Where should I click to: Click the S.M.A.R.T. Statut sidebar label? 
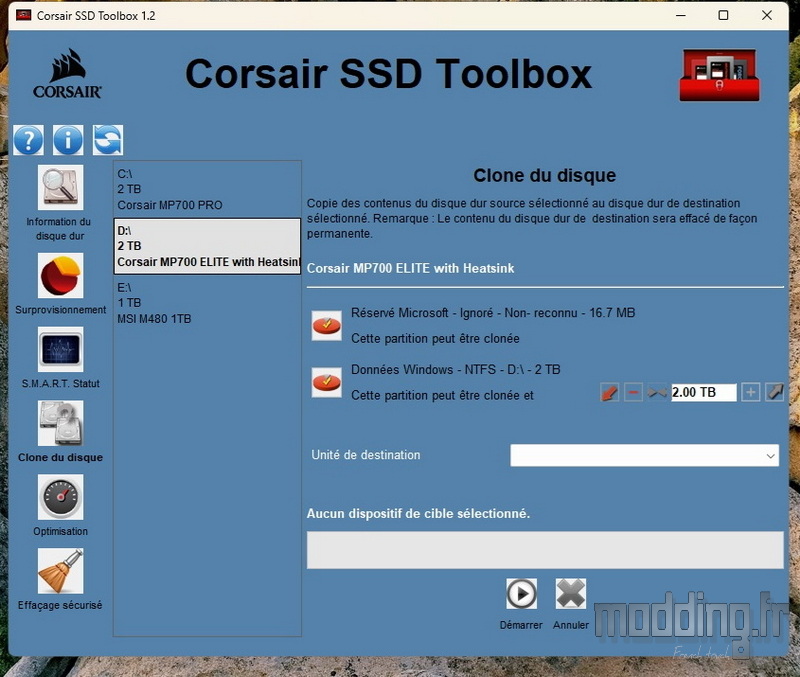[60, 384]
